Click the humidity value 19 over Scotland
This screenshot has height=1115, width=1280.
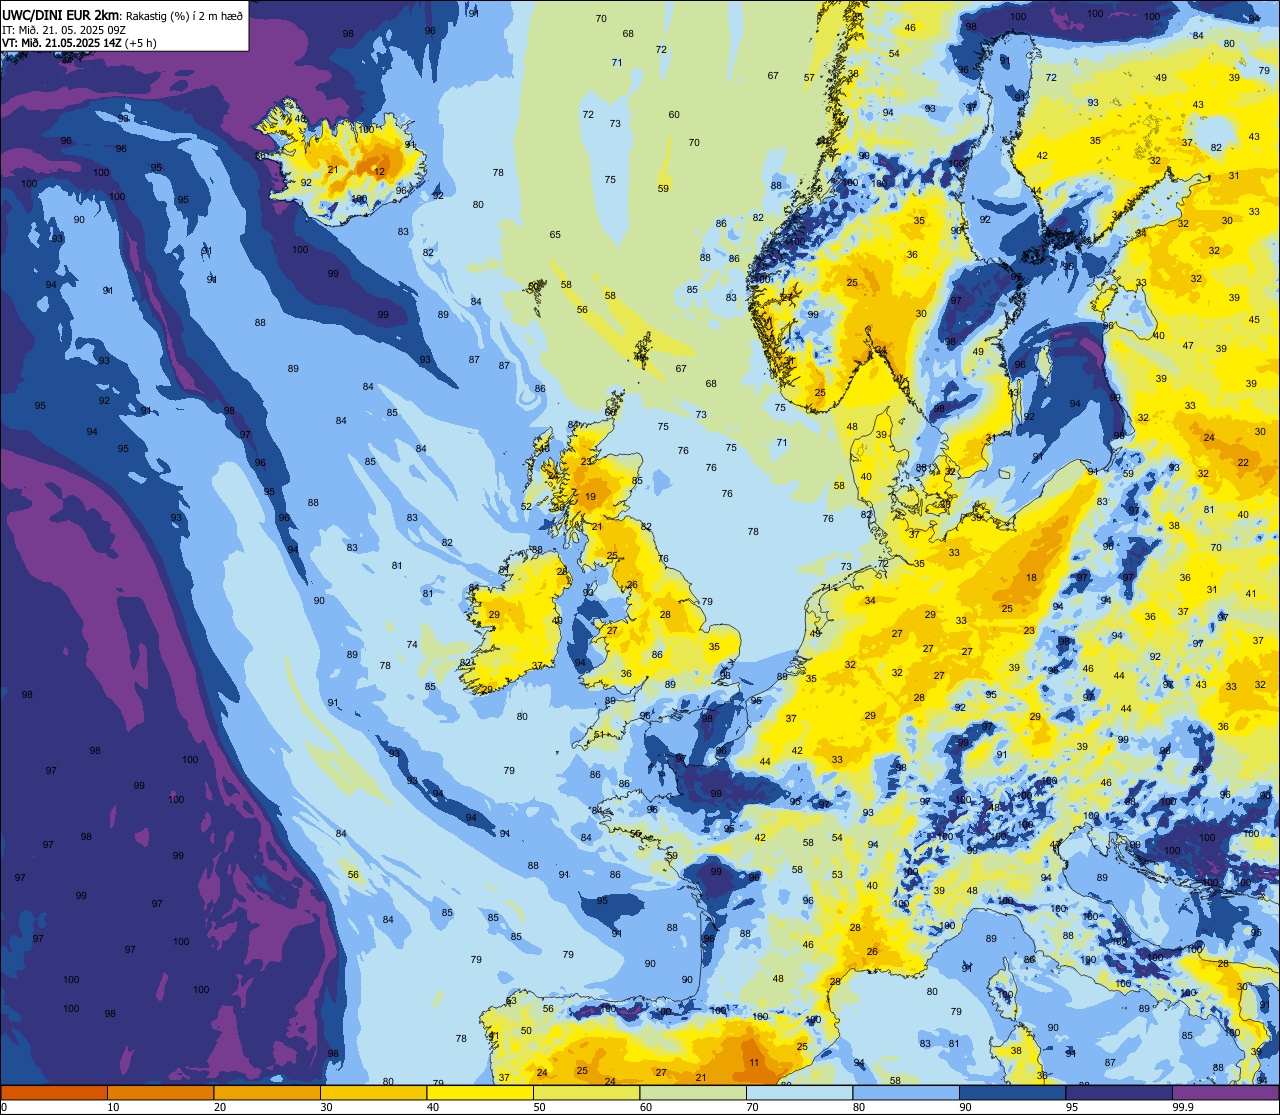point(591,496)
